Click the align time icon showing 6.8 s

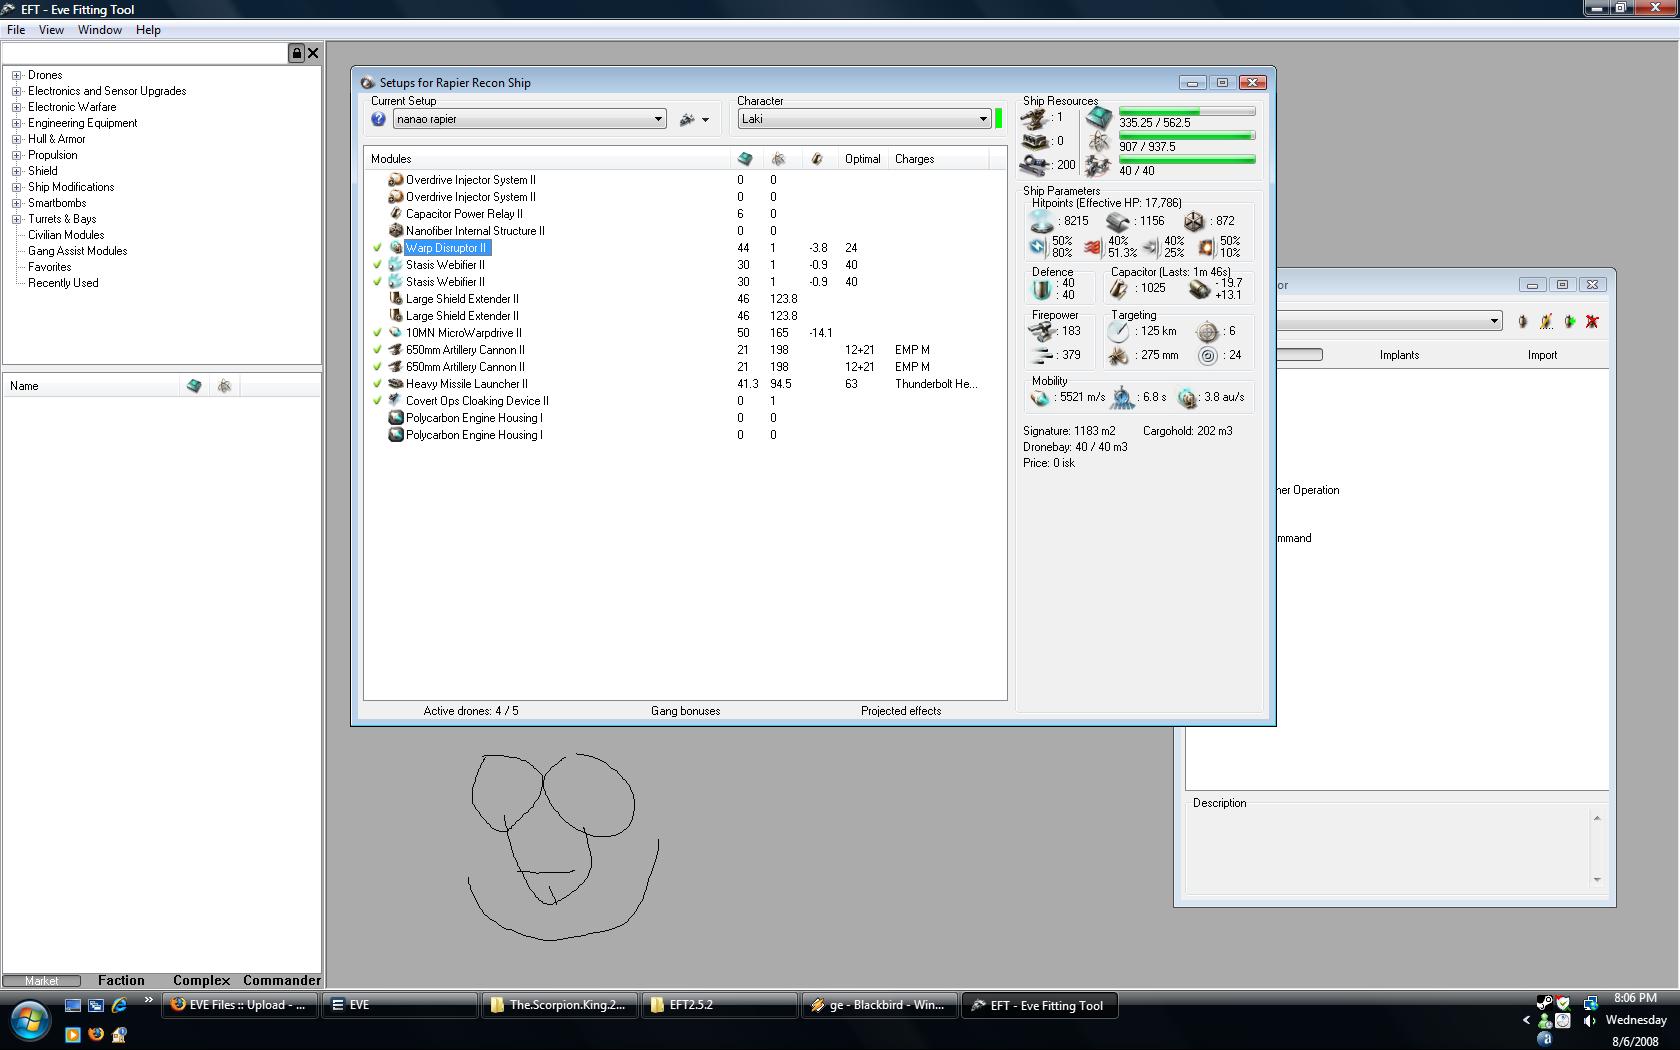click(x=1123, y=398)
